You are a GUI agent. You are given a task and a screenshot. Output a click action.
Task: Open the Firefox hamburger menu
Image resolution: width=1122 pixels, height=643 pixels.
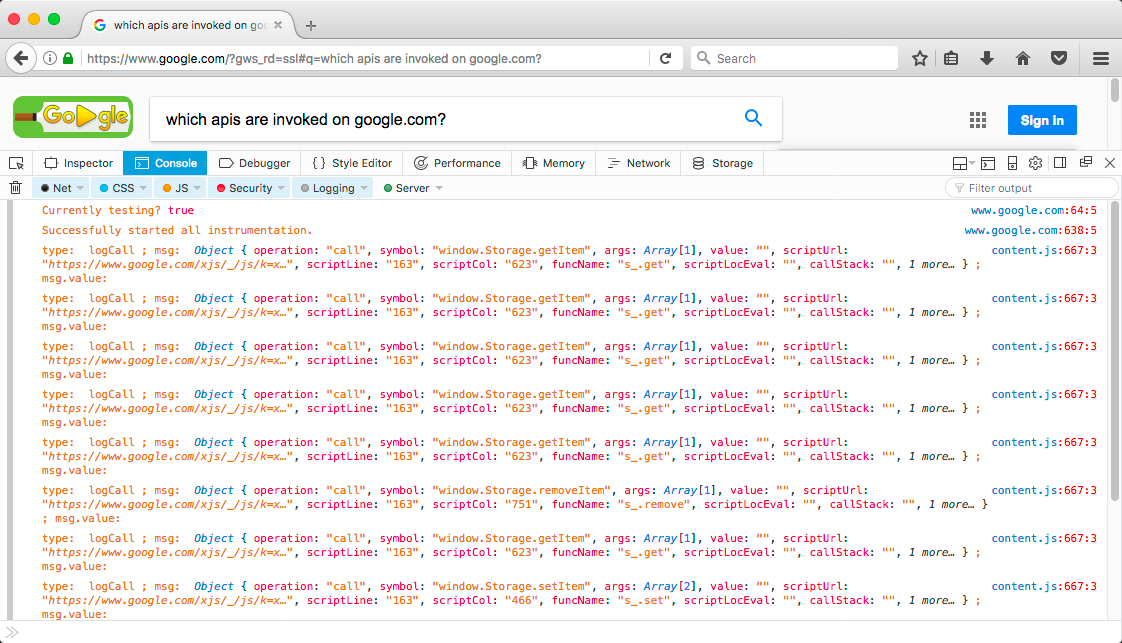coord(1101,59)
